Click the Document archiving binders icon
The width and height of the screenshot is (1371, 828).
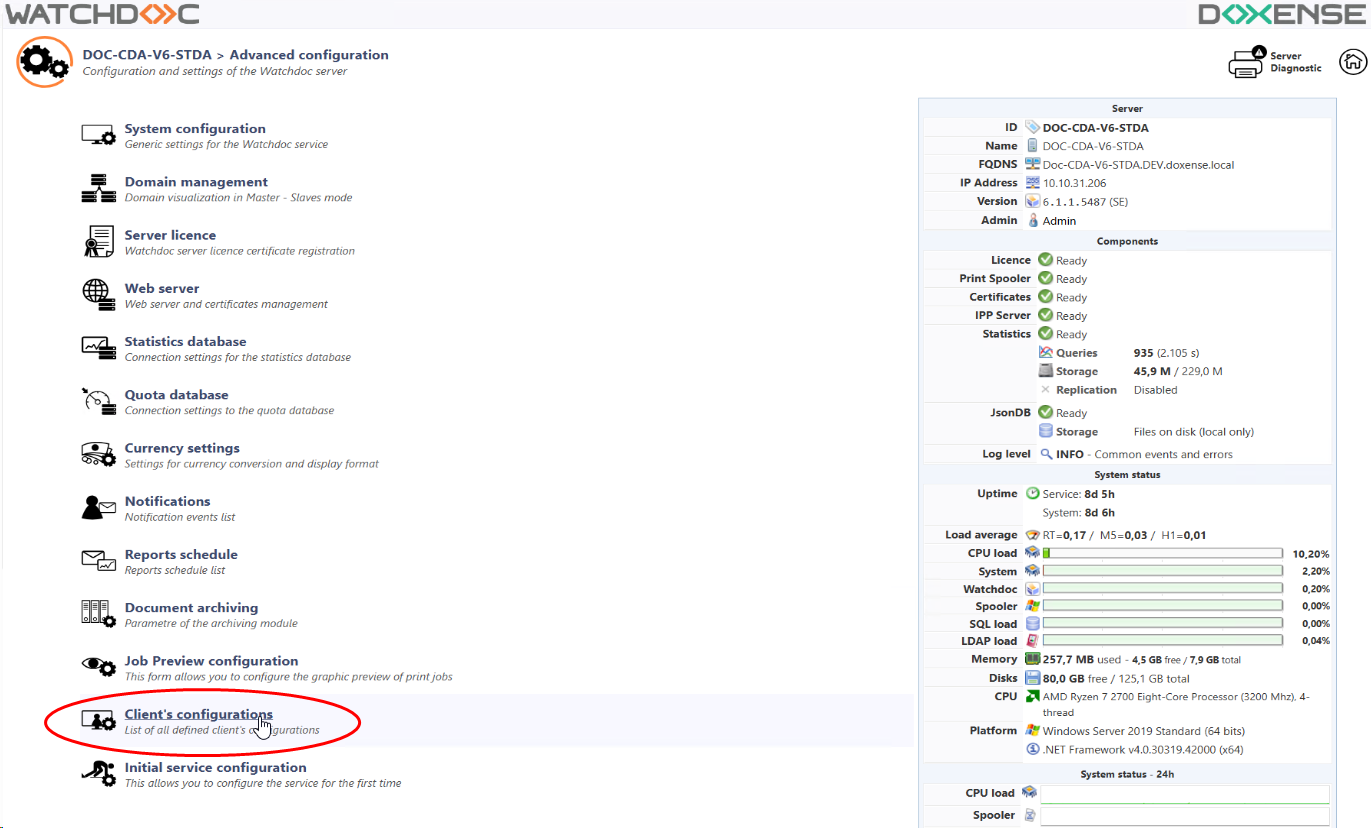point(99,613)
